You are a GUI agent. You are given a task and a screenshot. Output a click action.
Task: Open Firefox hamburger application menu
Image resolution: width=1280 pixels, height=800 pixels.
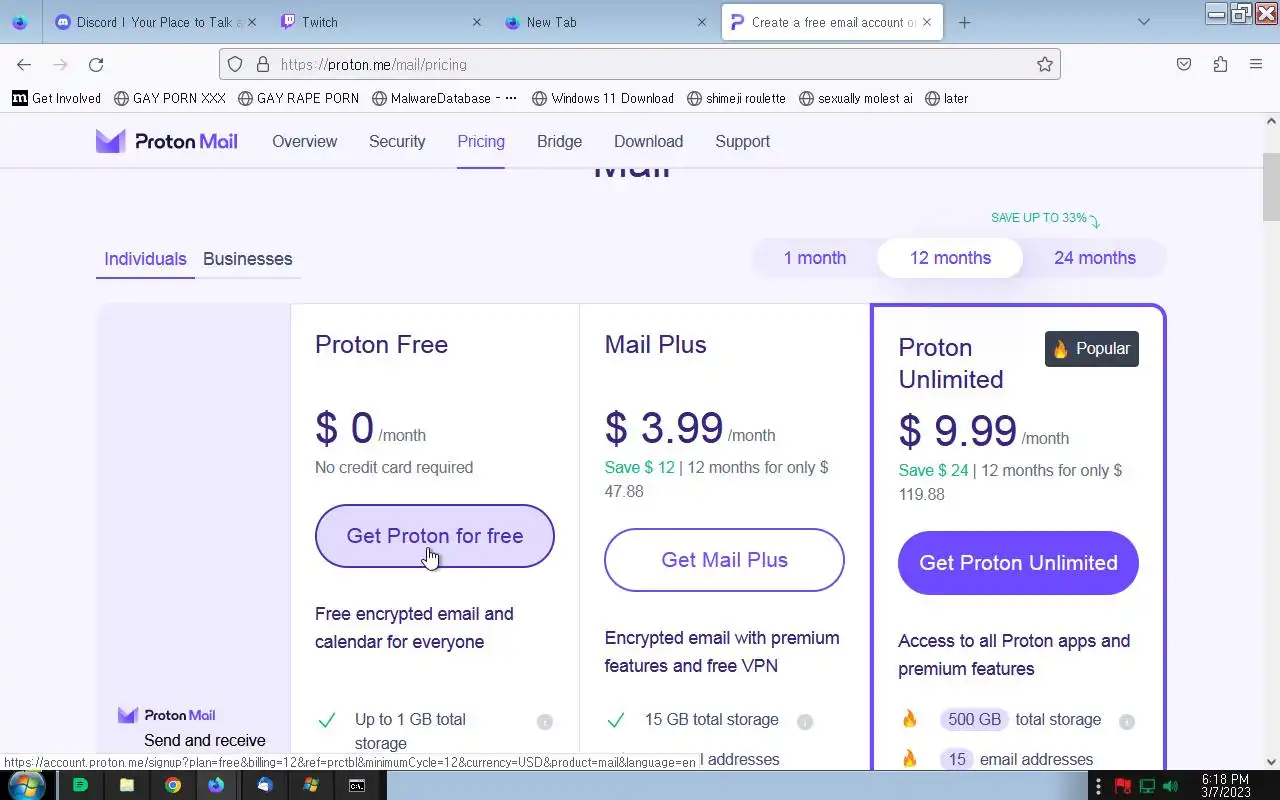pyautogui.click(x=1256, y=64)
